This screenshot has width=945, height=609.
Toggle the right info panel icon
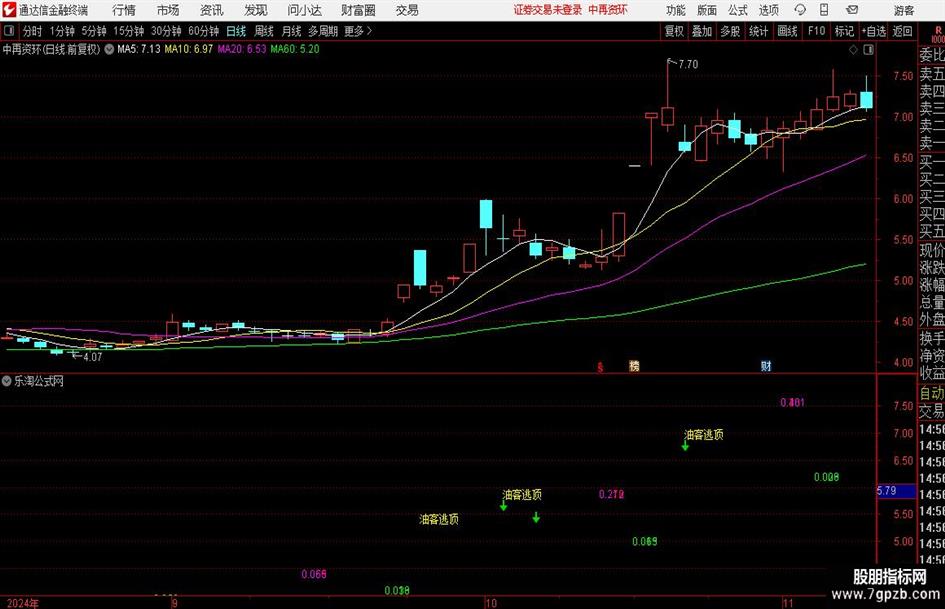[868, 50]
